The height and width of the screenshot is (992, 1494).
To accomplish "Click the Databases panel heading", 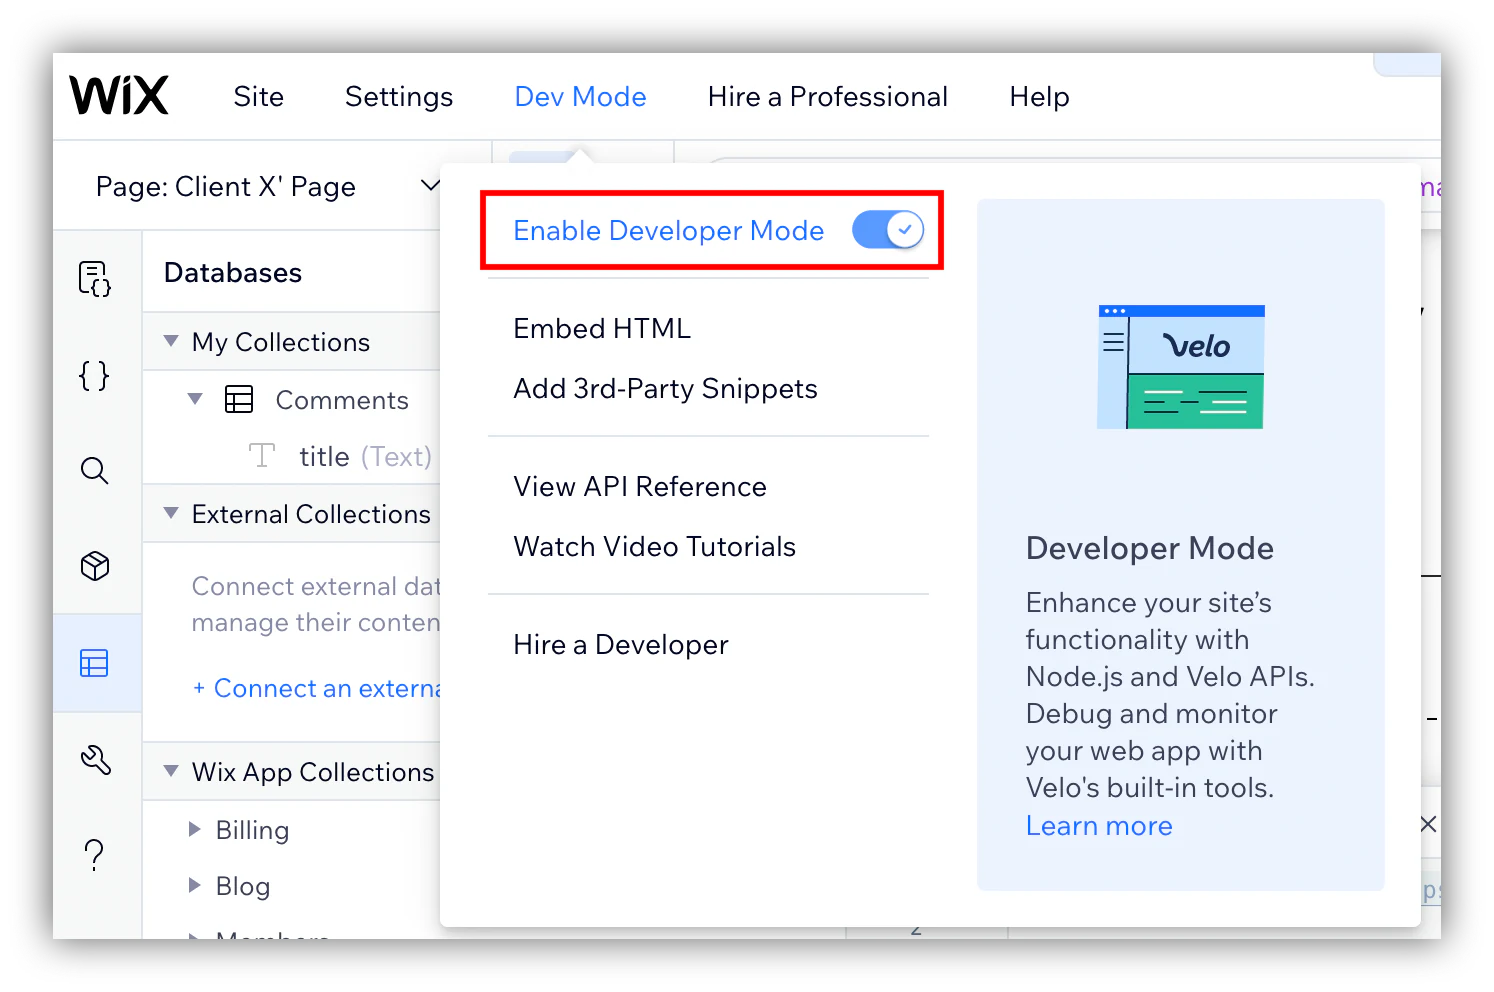I will coord(233,273).
